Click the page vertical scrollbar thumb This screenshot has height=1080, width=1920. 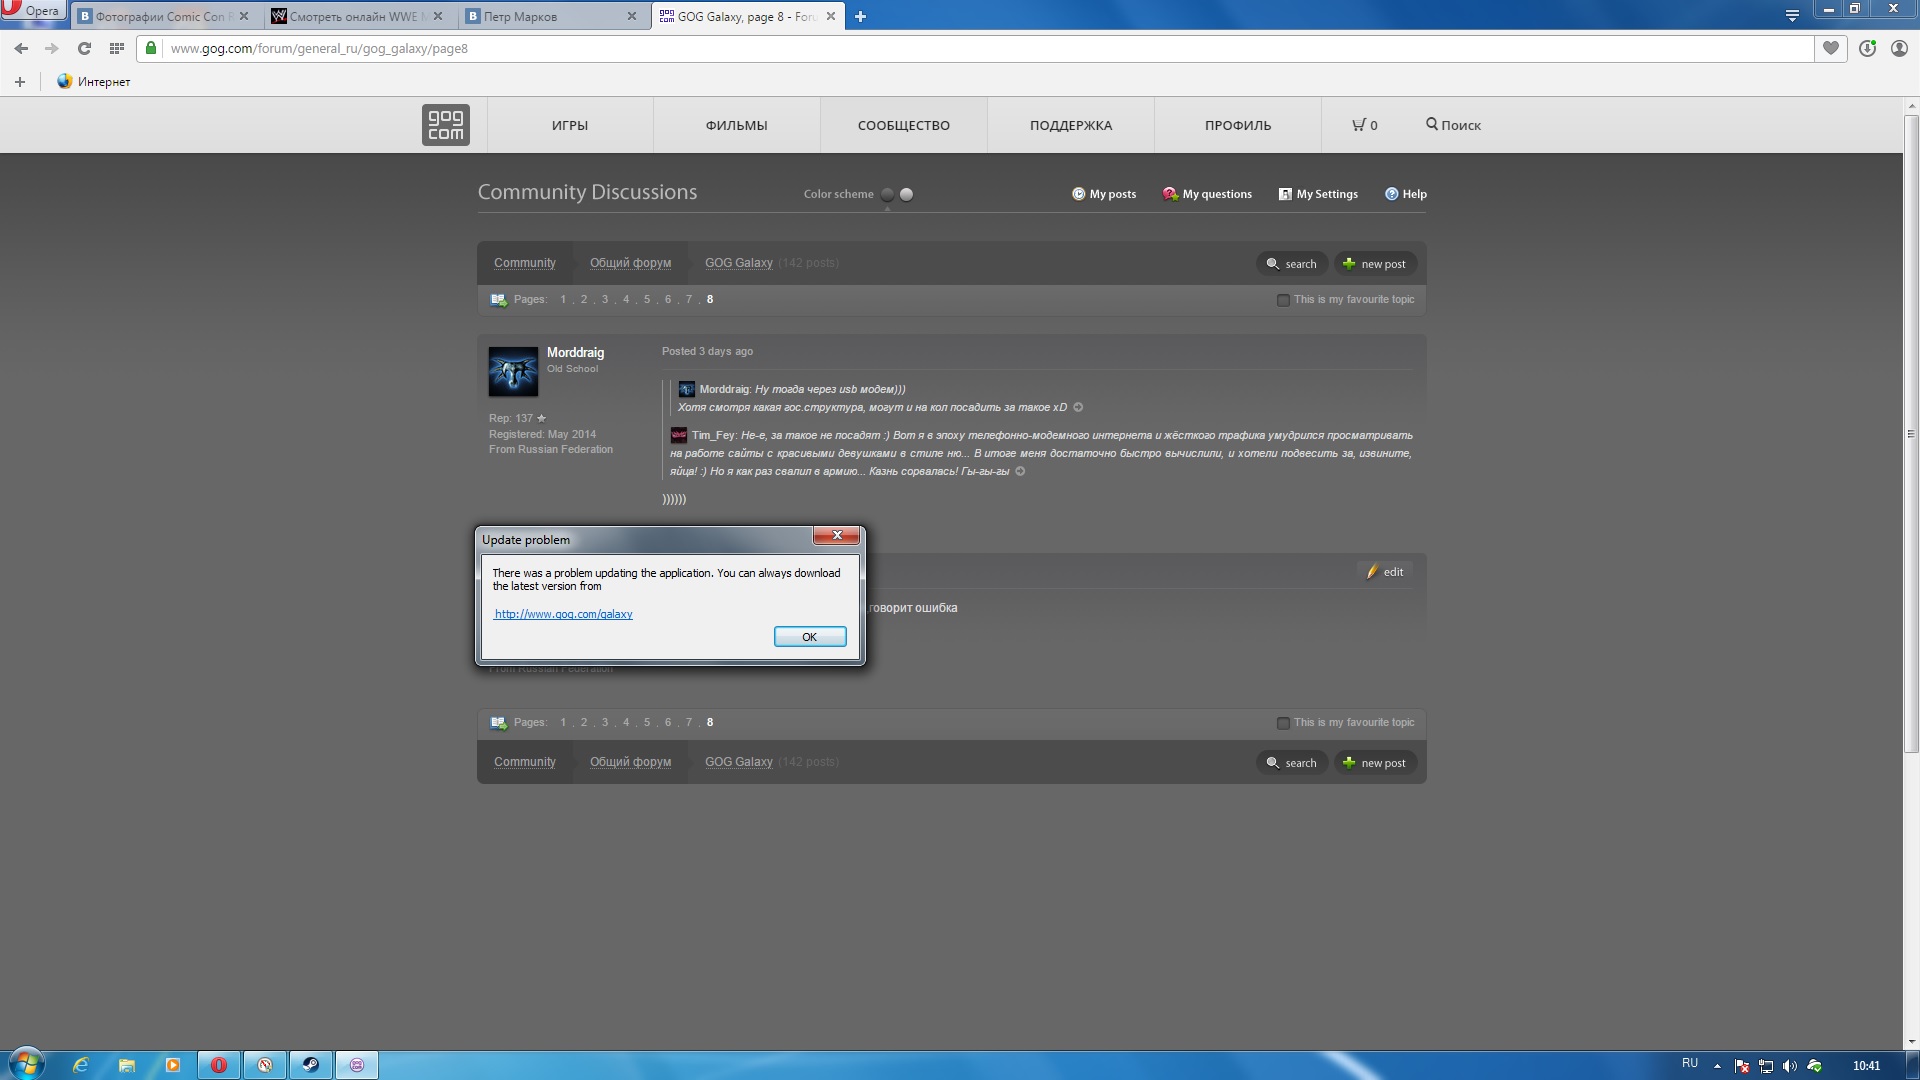pyautogui.click(x=1911, y=433)
